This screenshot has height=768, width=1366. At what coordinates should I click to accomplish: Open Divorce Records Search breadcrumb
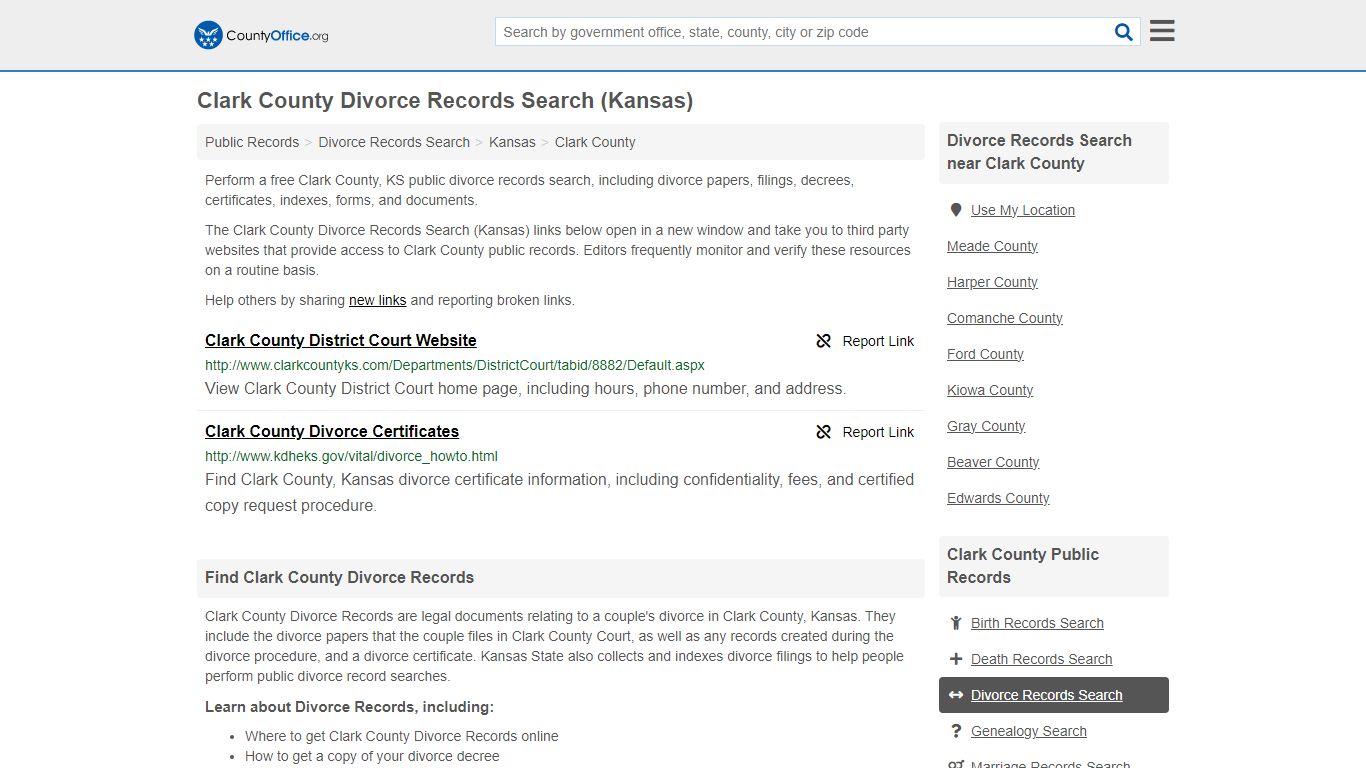tap(394, 142)
